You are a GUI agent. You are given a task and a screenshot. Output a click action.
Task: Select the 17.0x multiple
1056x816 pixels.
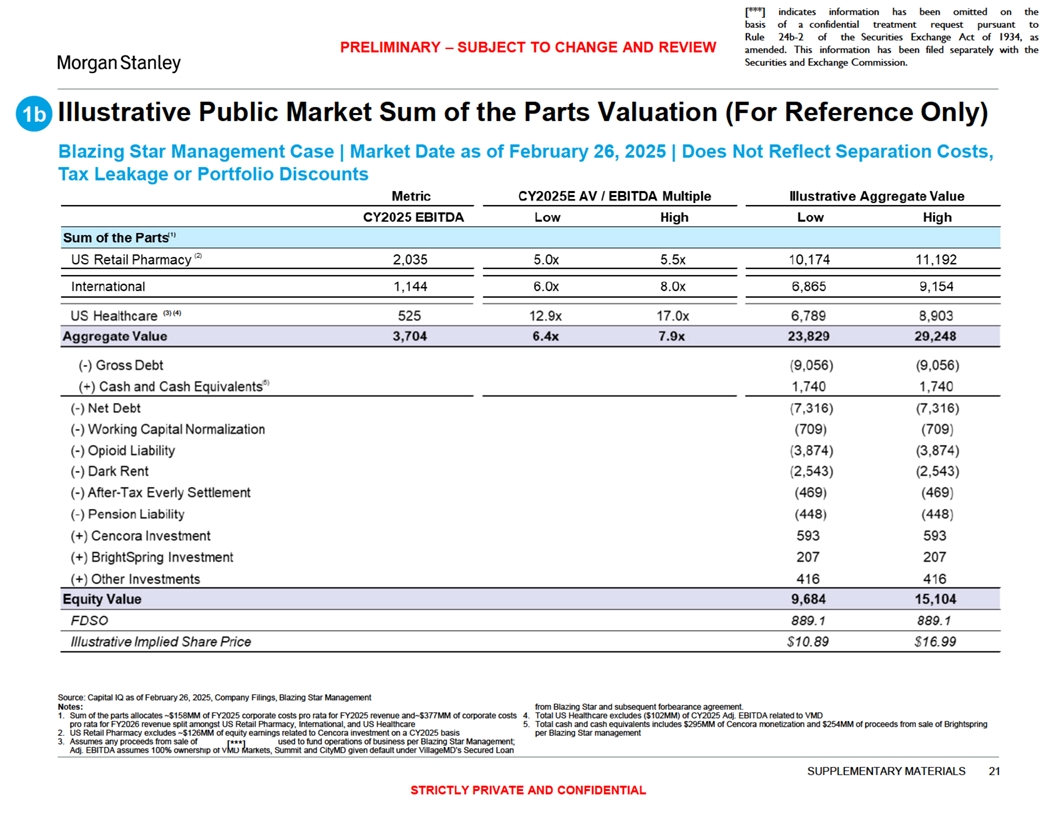click(673, 316)
